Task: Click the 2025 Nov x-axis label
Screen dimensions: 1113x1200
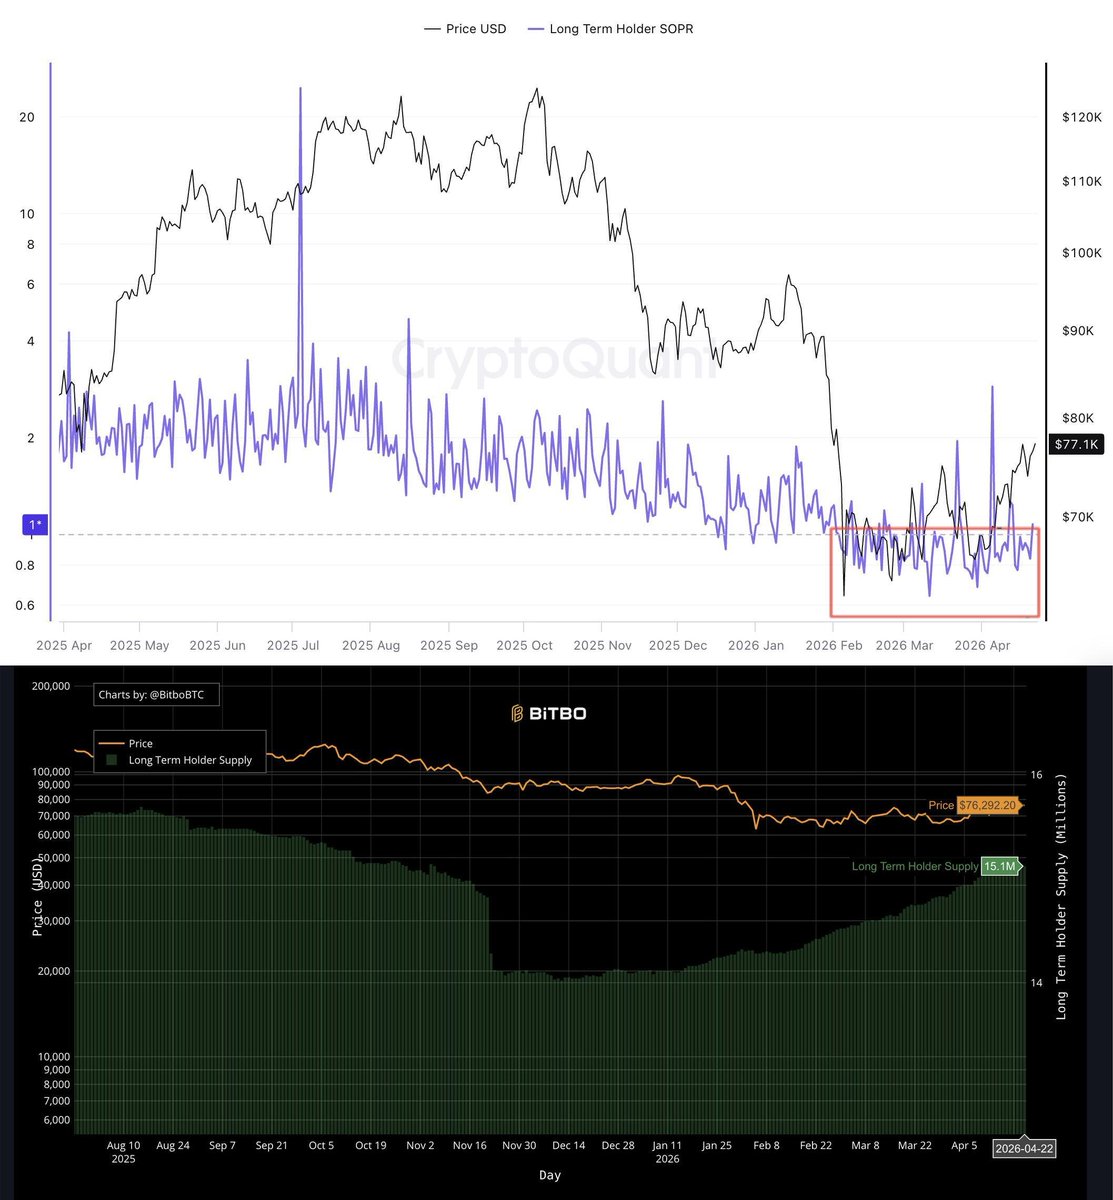Action: click(x=603, y=646)
